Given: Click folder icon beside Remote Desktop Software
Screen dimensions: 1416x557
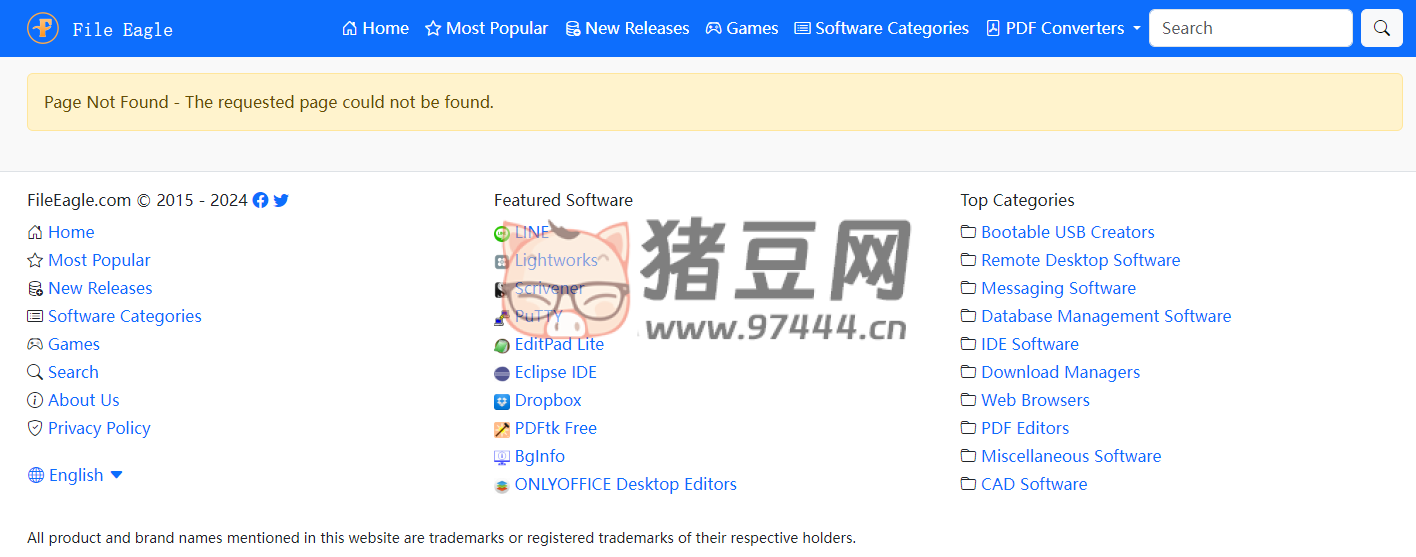Looking at the screenshot, I should tap(968, 260).
